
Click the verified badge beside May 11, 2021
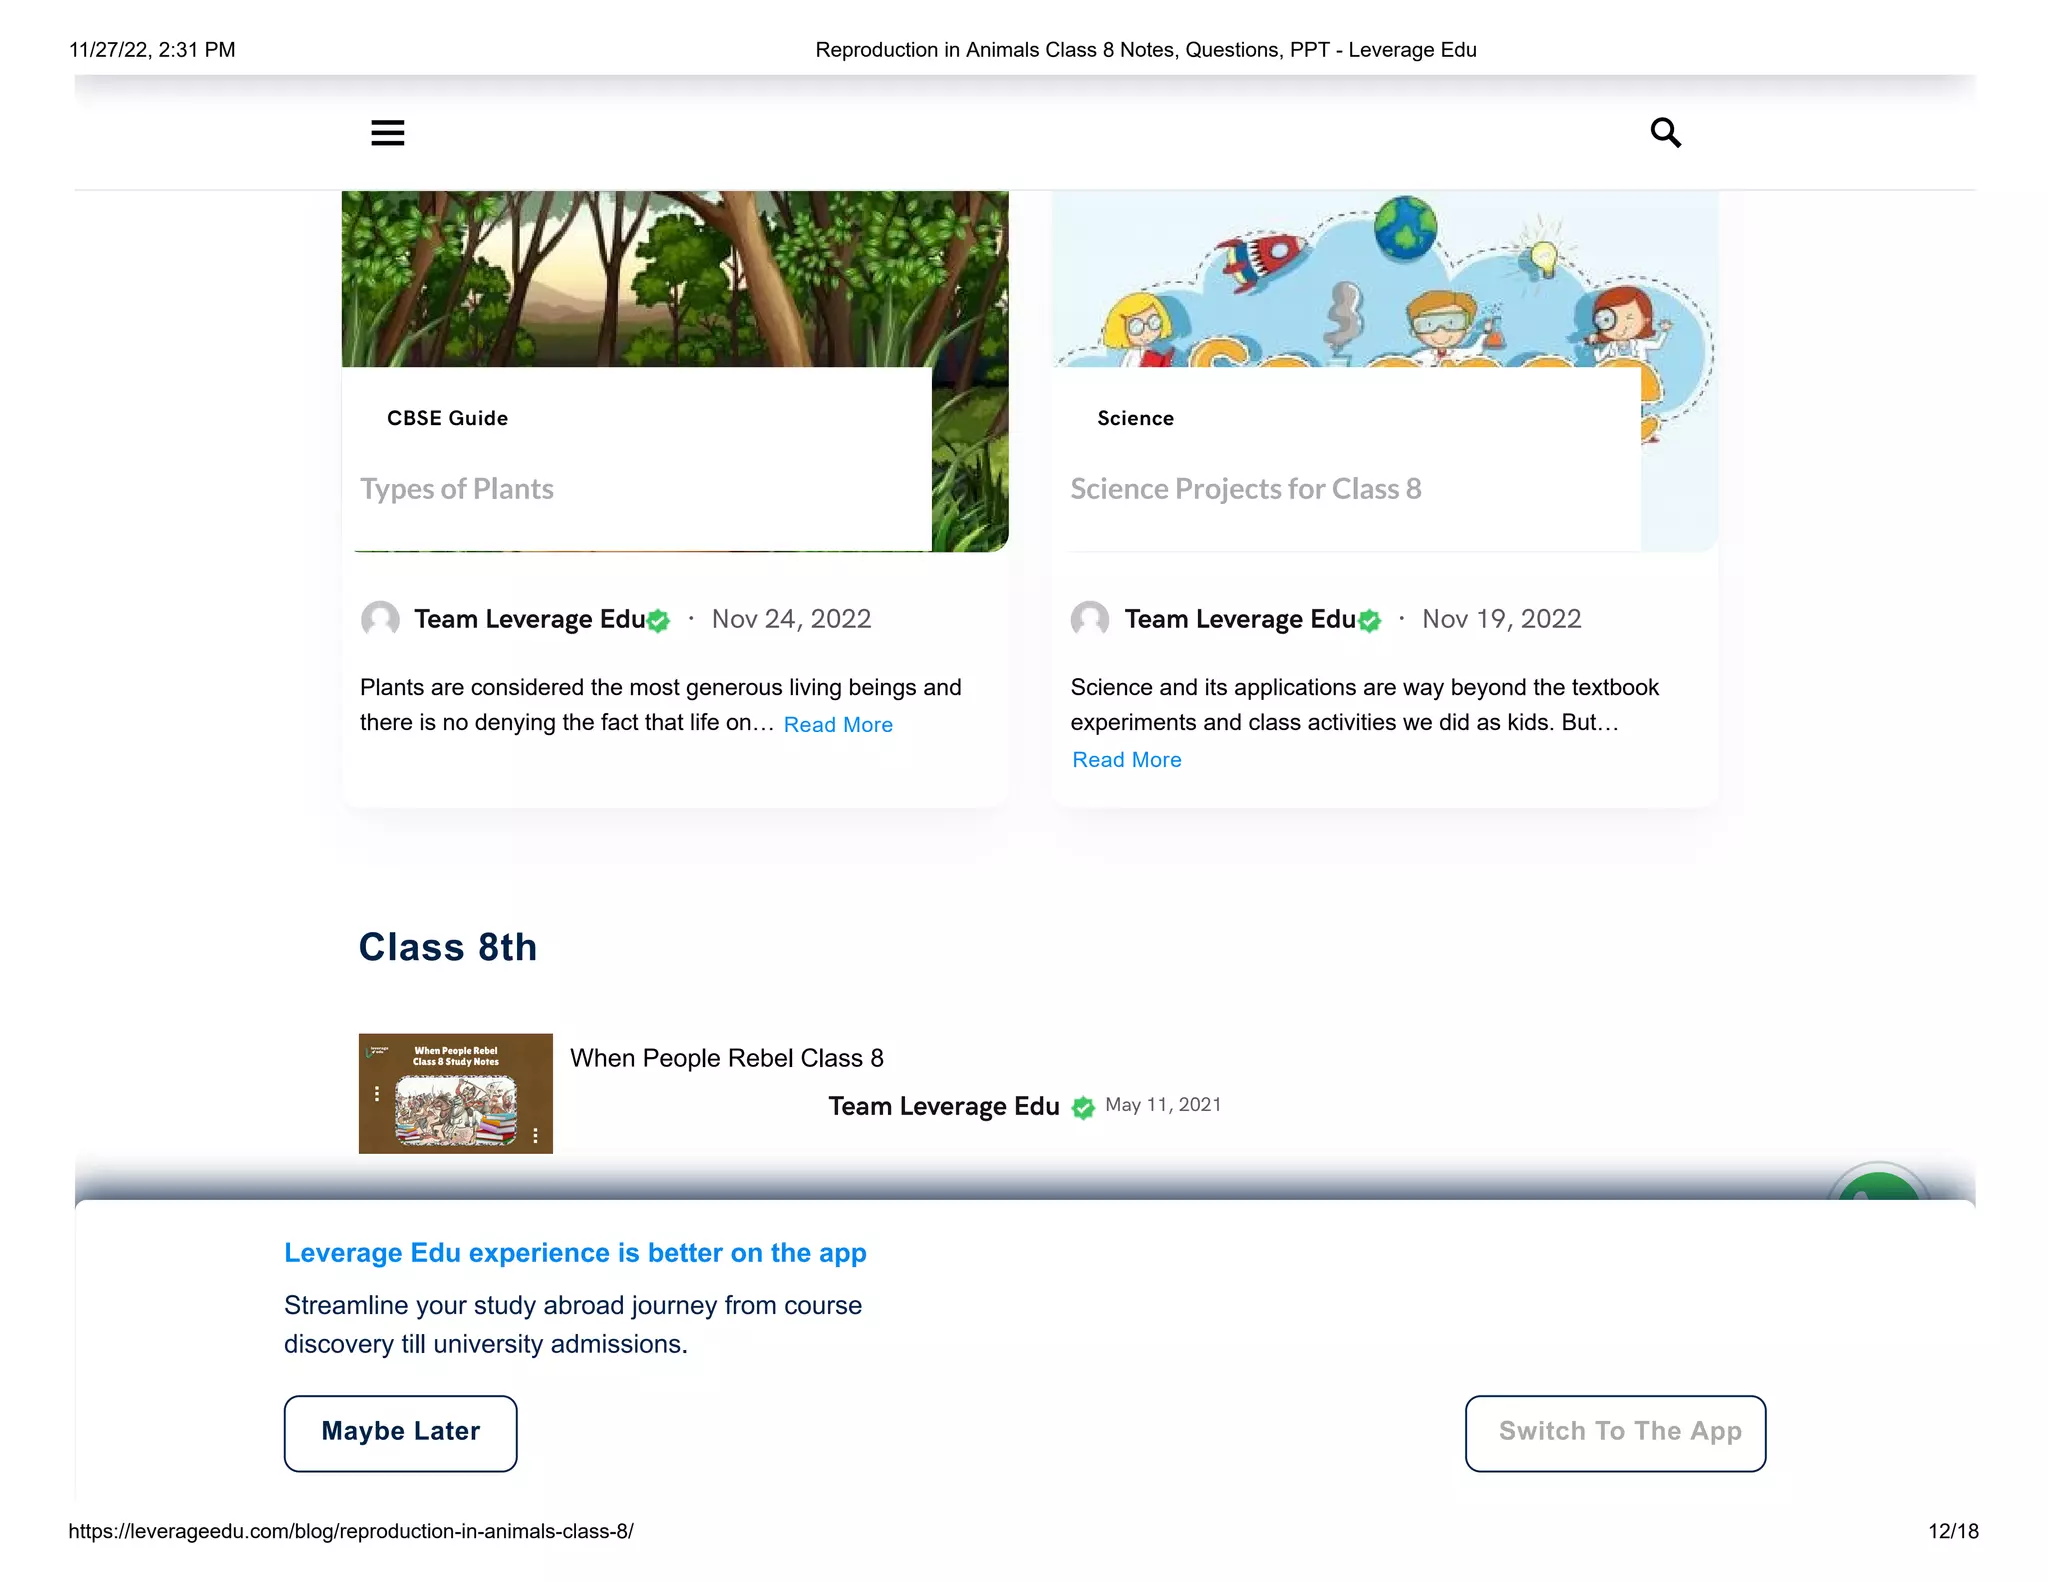click(x=1083, y=1107)
